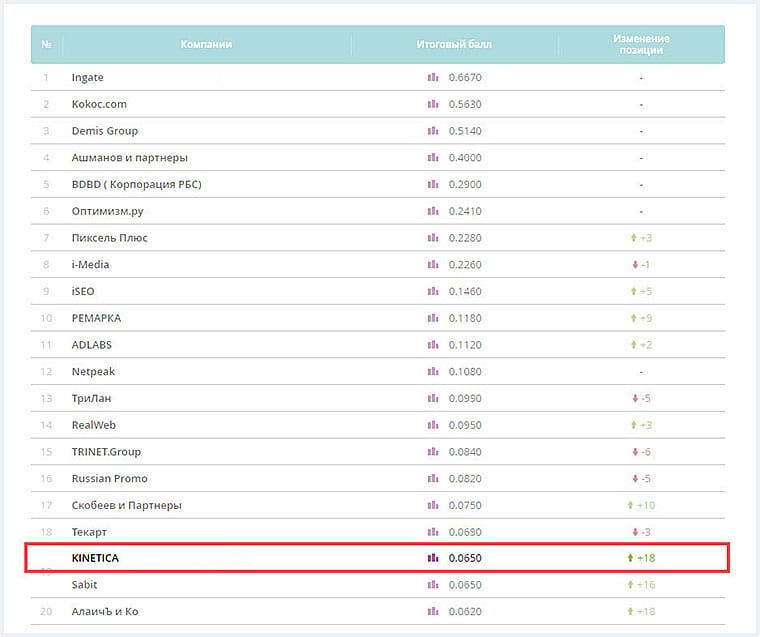Viewport: 760px width, 637px height.
Task: Click the score value 0.5140
Action: point(465,130)
